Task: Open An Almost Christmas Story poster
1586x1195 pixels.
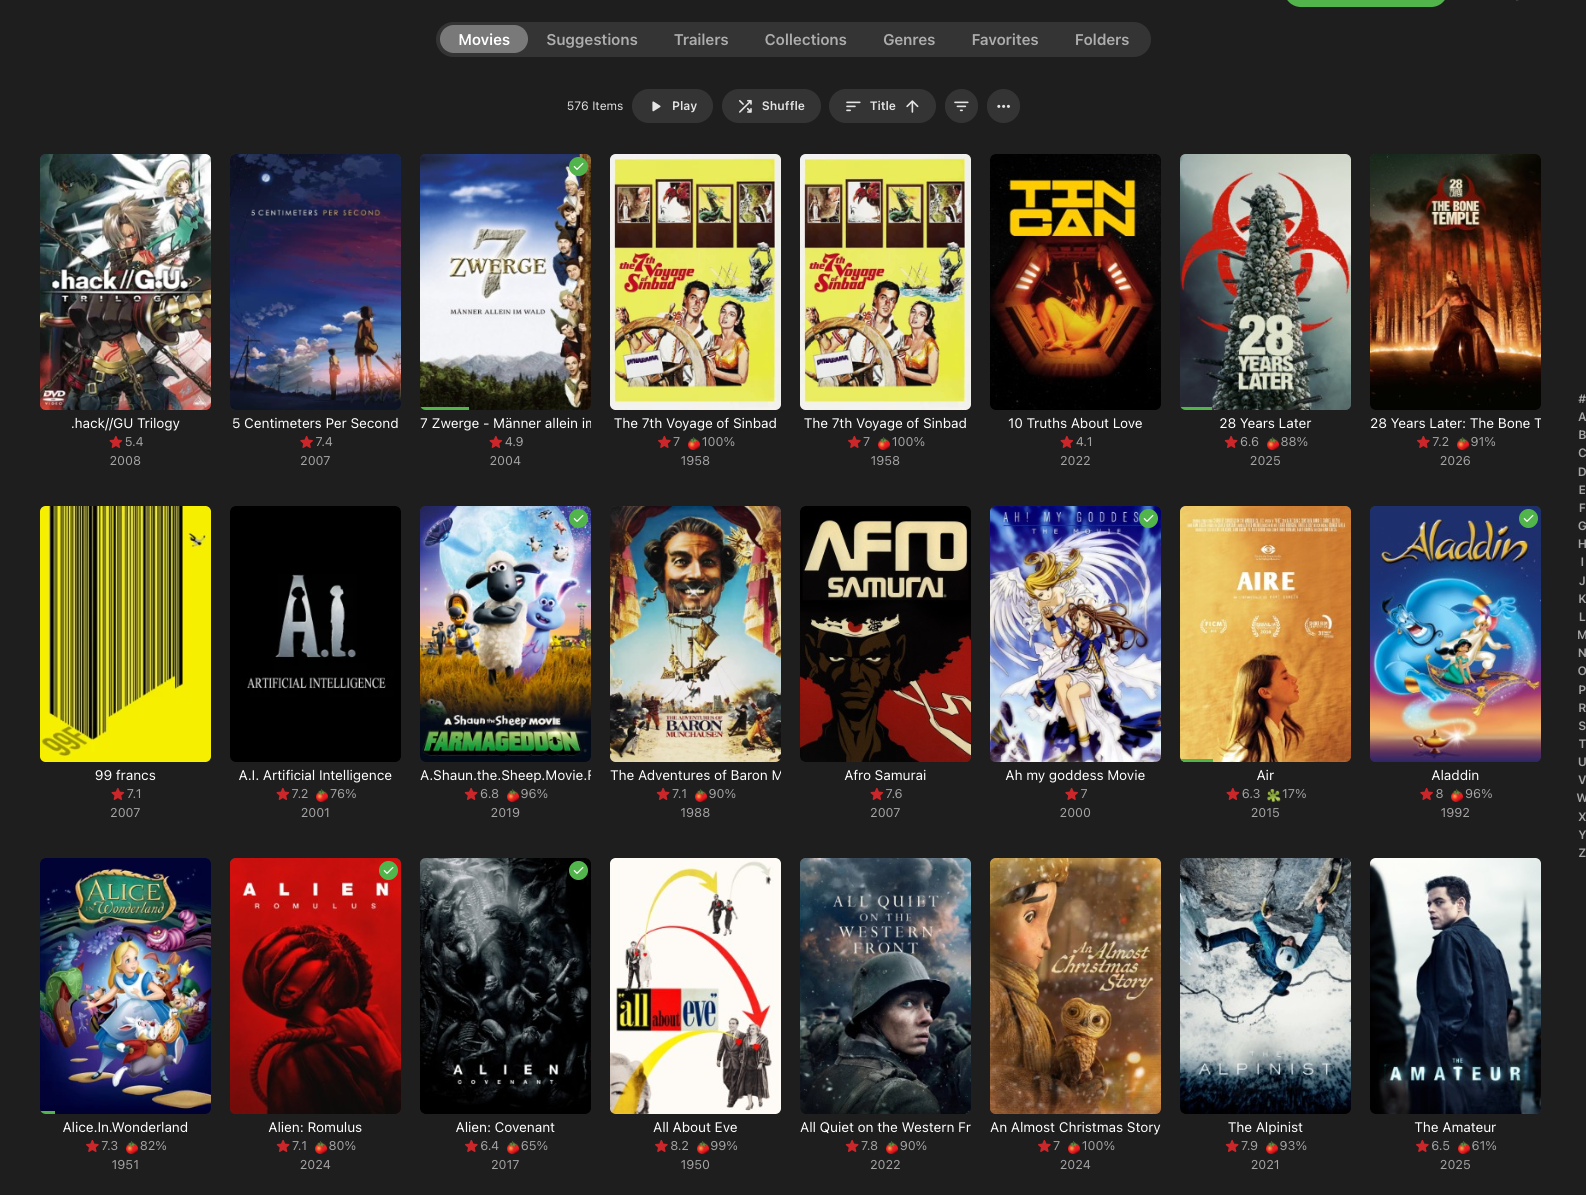Action: (x=1075, y=986)
